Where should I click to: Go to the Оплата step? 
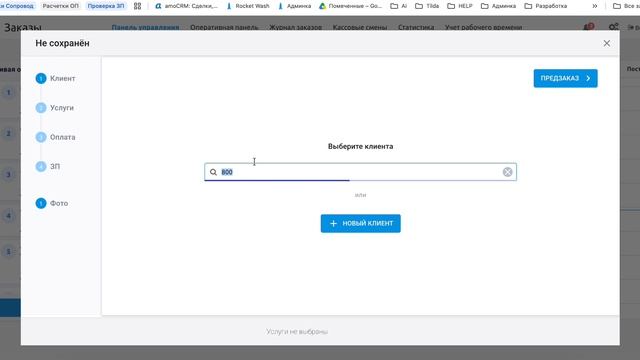pos(56,137)
